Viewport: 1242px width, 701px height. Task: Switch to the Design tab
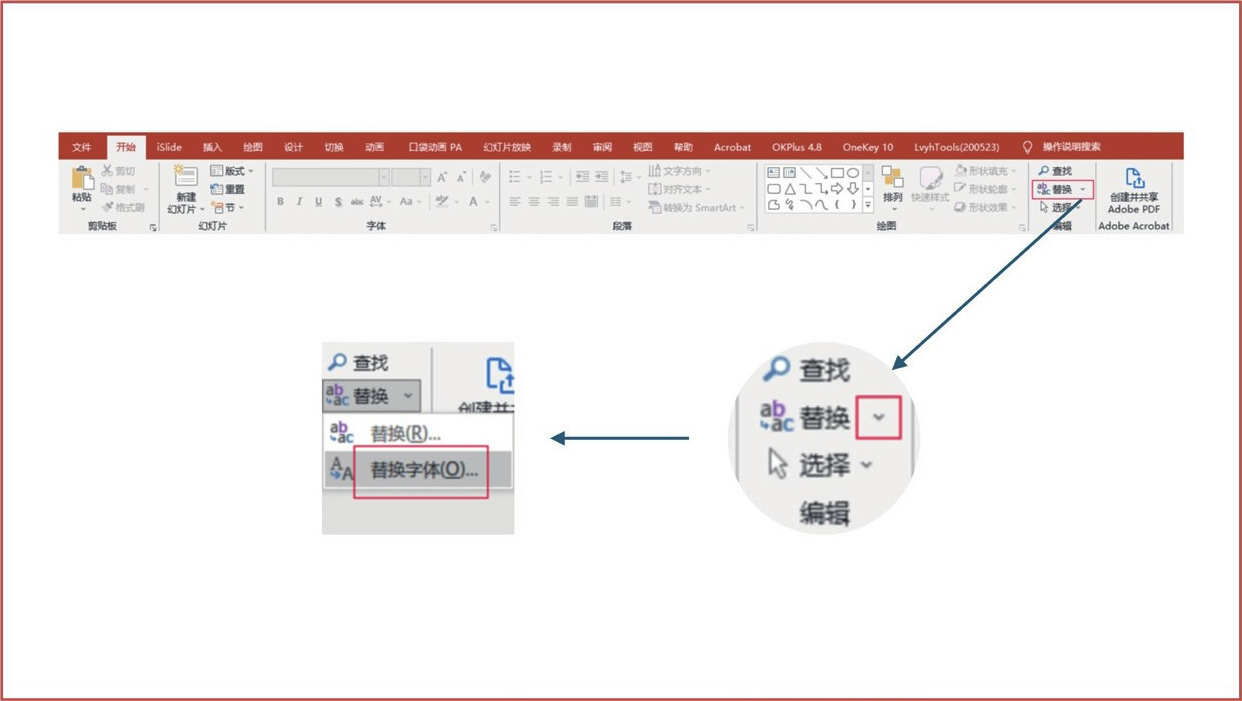(x=293, y=147)
